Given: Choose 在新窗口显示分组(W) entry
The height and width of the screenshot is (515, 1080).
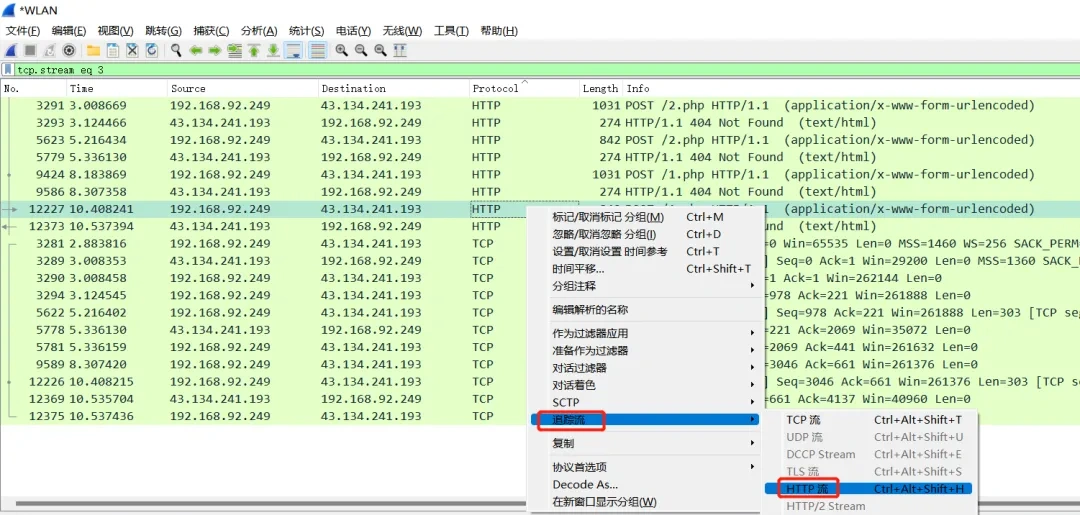Looking at the screenshot, I should pos(645,502).
